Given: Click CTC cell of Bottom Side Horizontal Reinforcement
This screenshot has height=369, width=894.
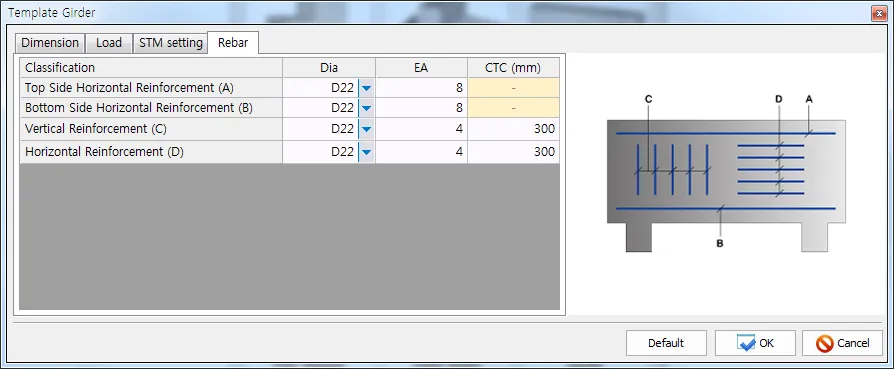Looking at the screenshot, I should click(514, 108).
